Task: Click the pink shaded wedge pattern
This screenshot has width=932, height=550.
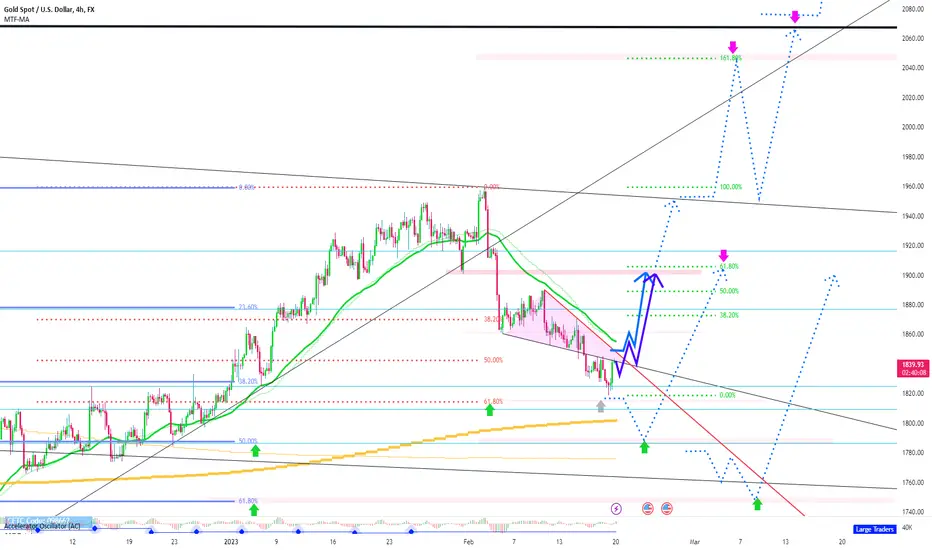Action: coord(548,324)
